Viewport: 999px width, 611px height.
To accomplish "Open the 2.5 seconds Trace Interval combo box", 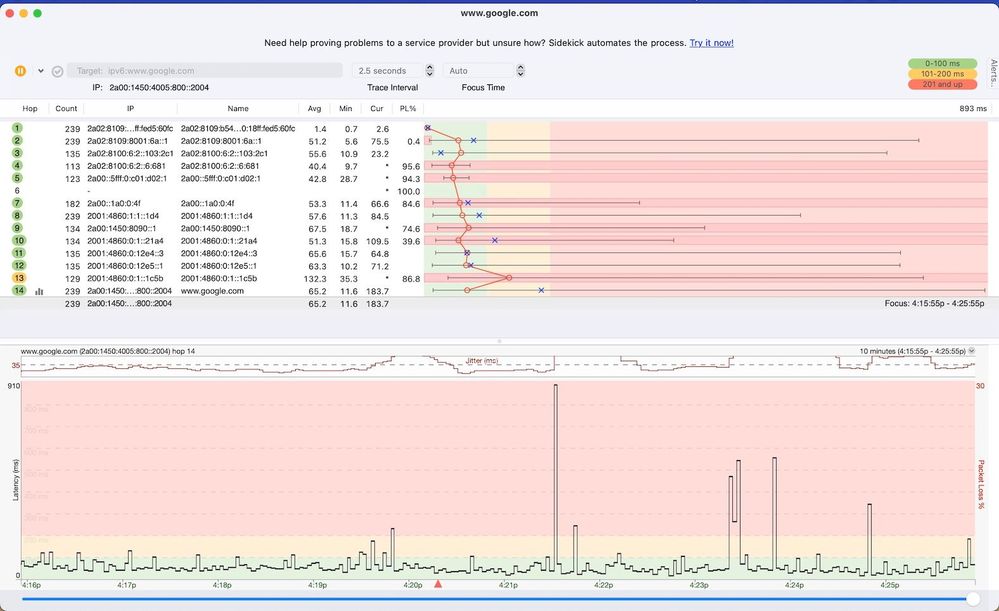I will (x=387, y=71).
